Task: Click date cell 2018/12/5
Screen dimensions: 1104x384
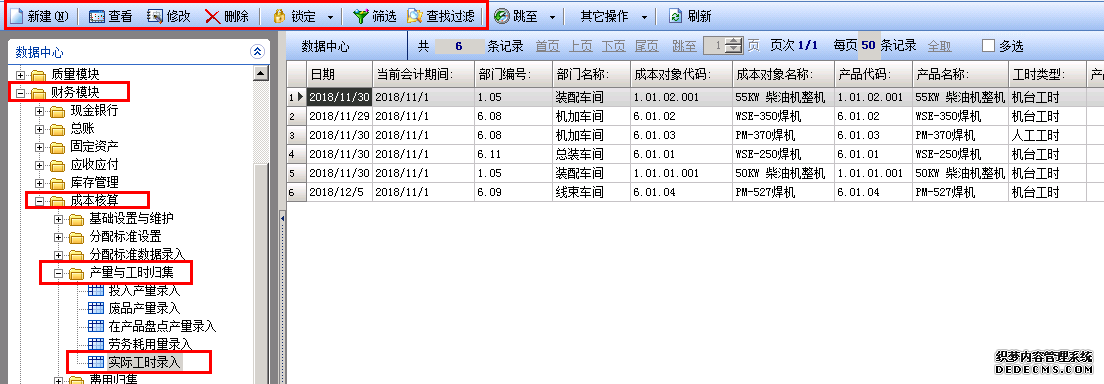Action: click(339, 192)
